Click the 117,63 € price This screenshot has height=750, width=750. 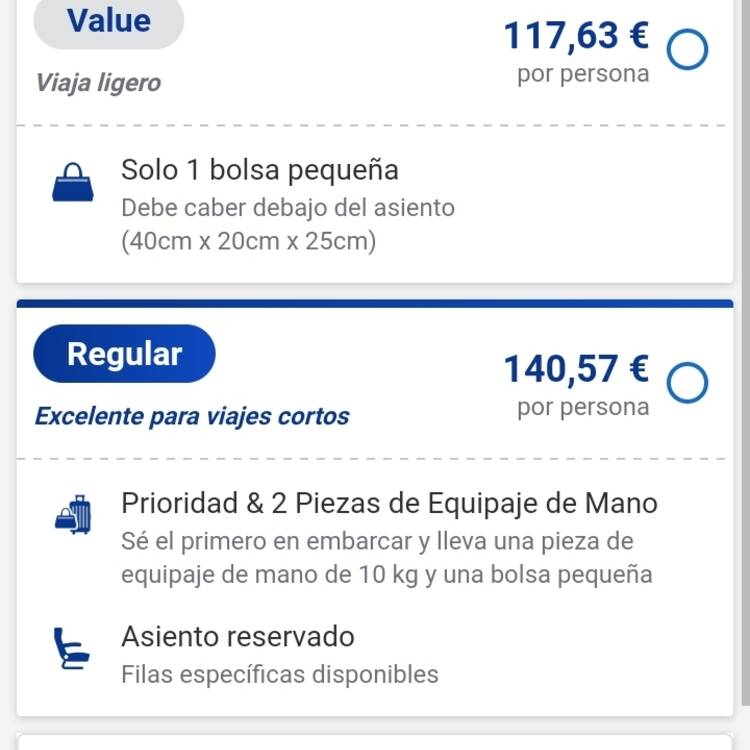(x=576, y=35)
